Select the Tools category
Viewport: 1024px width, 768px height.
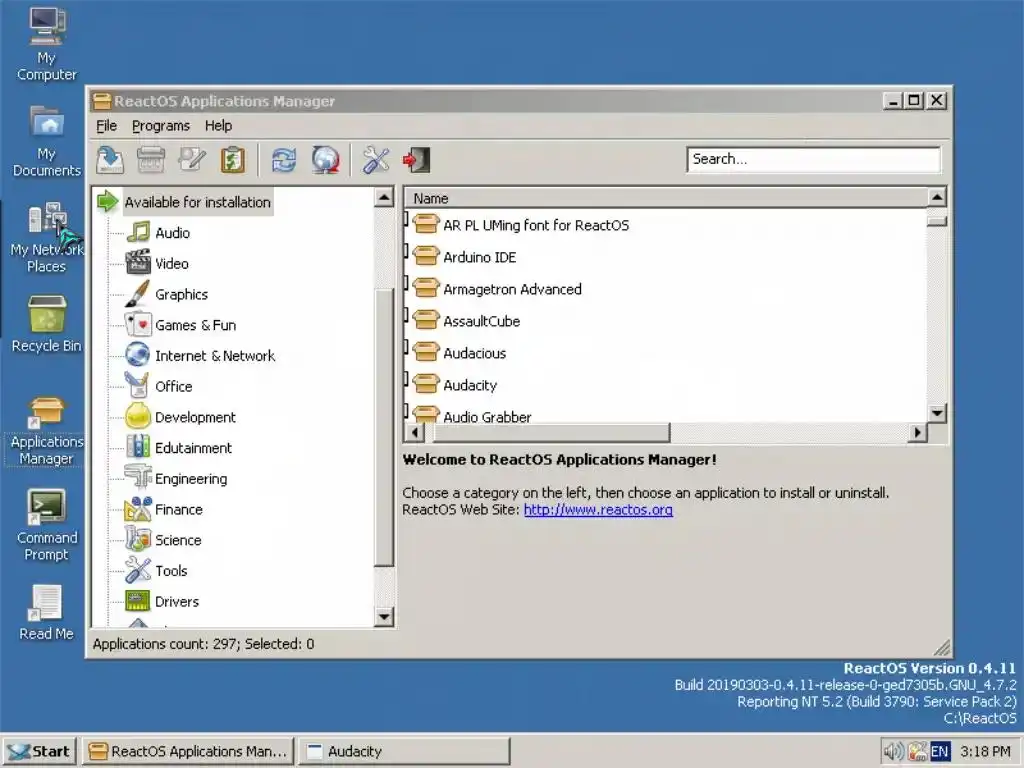(171, 571)
